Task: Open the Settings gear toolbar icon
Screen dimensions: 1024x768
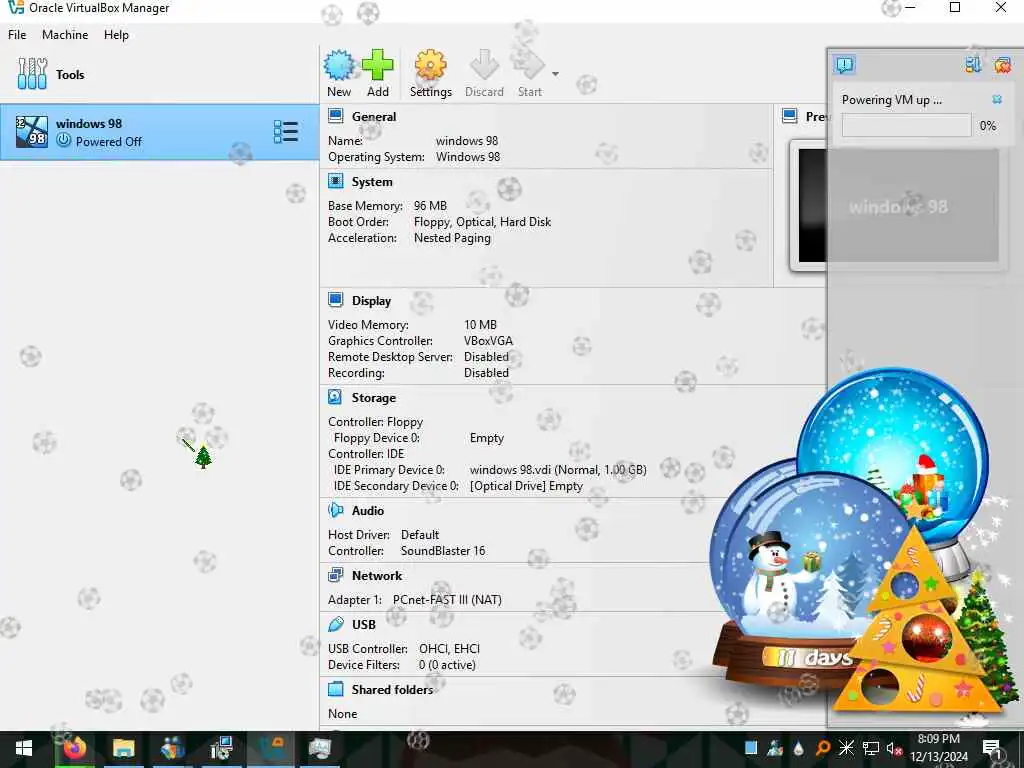Action: [430, 65]
